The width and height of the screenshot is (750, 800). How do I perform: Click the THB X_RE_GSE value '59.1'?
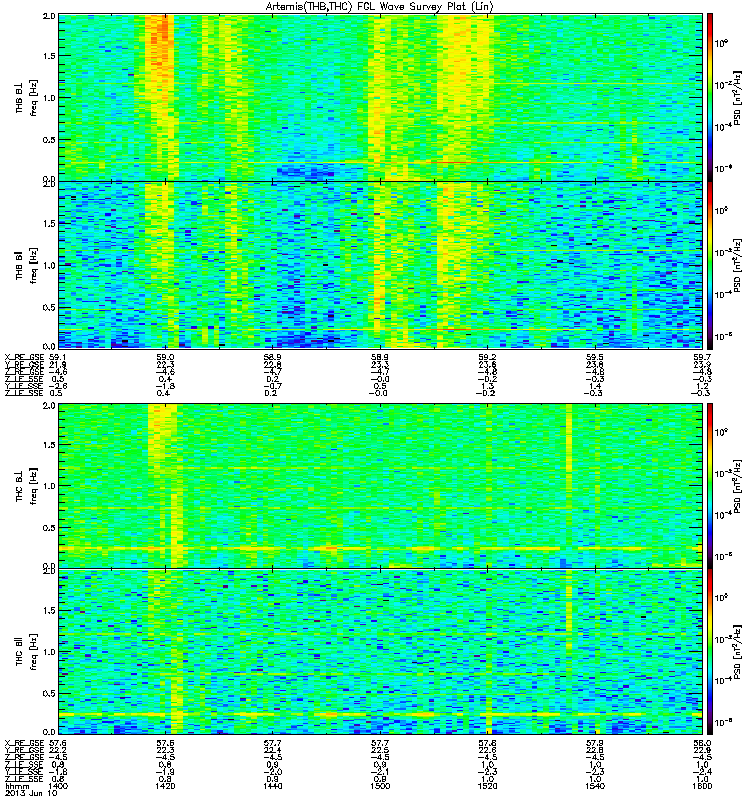[57, 357]
